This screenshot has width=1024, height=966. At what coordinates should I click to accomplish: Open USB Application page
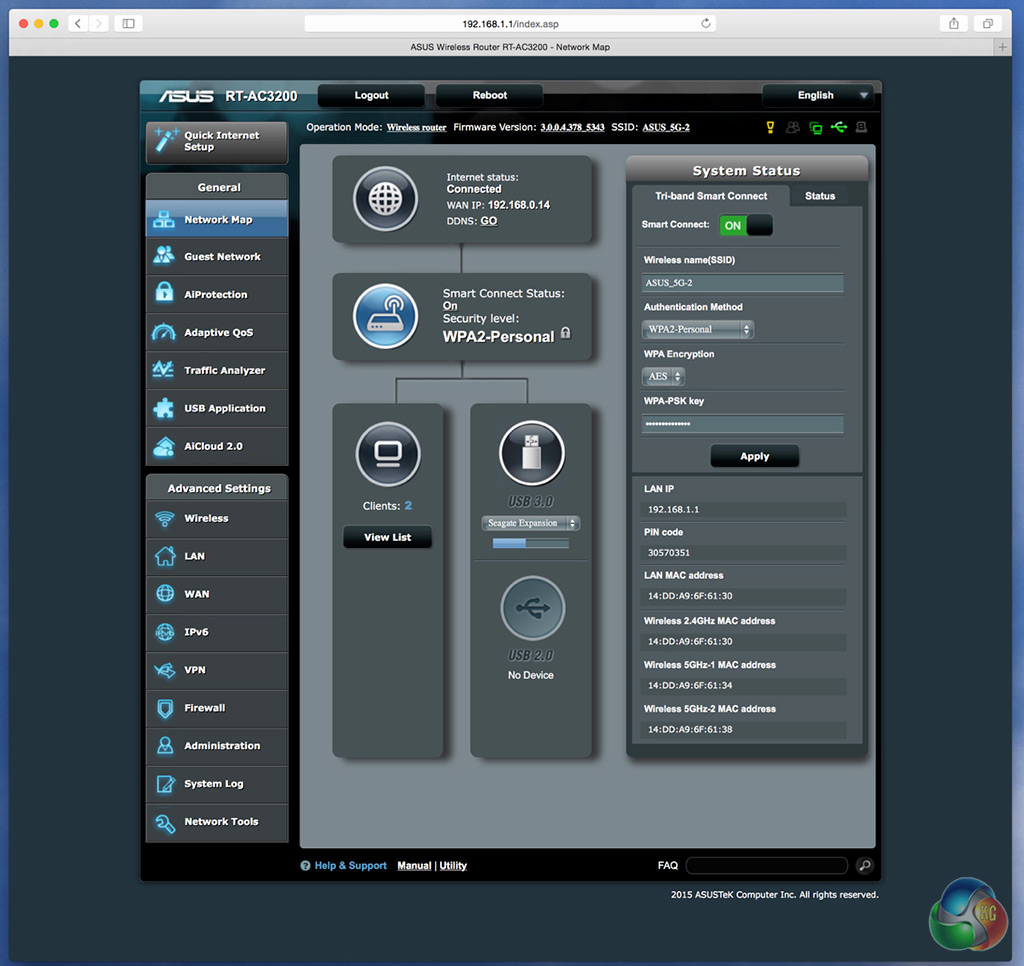tap(217, 408)
